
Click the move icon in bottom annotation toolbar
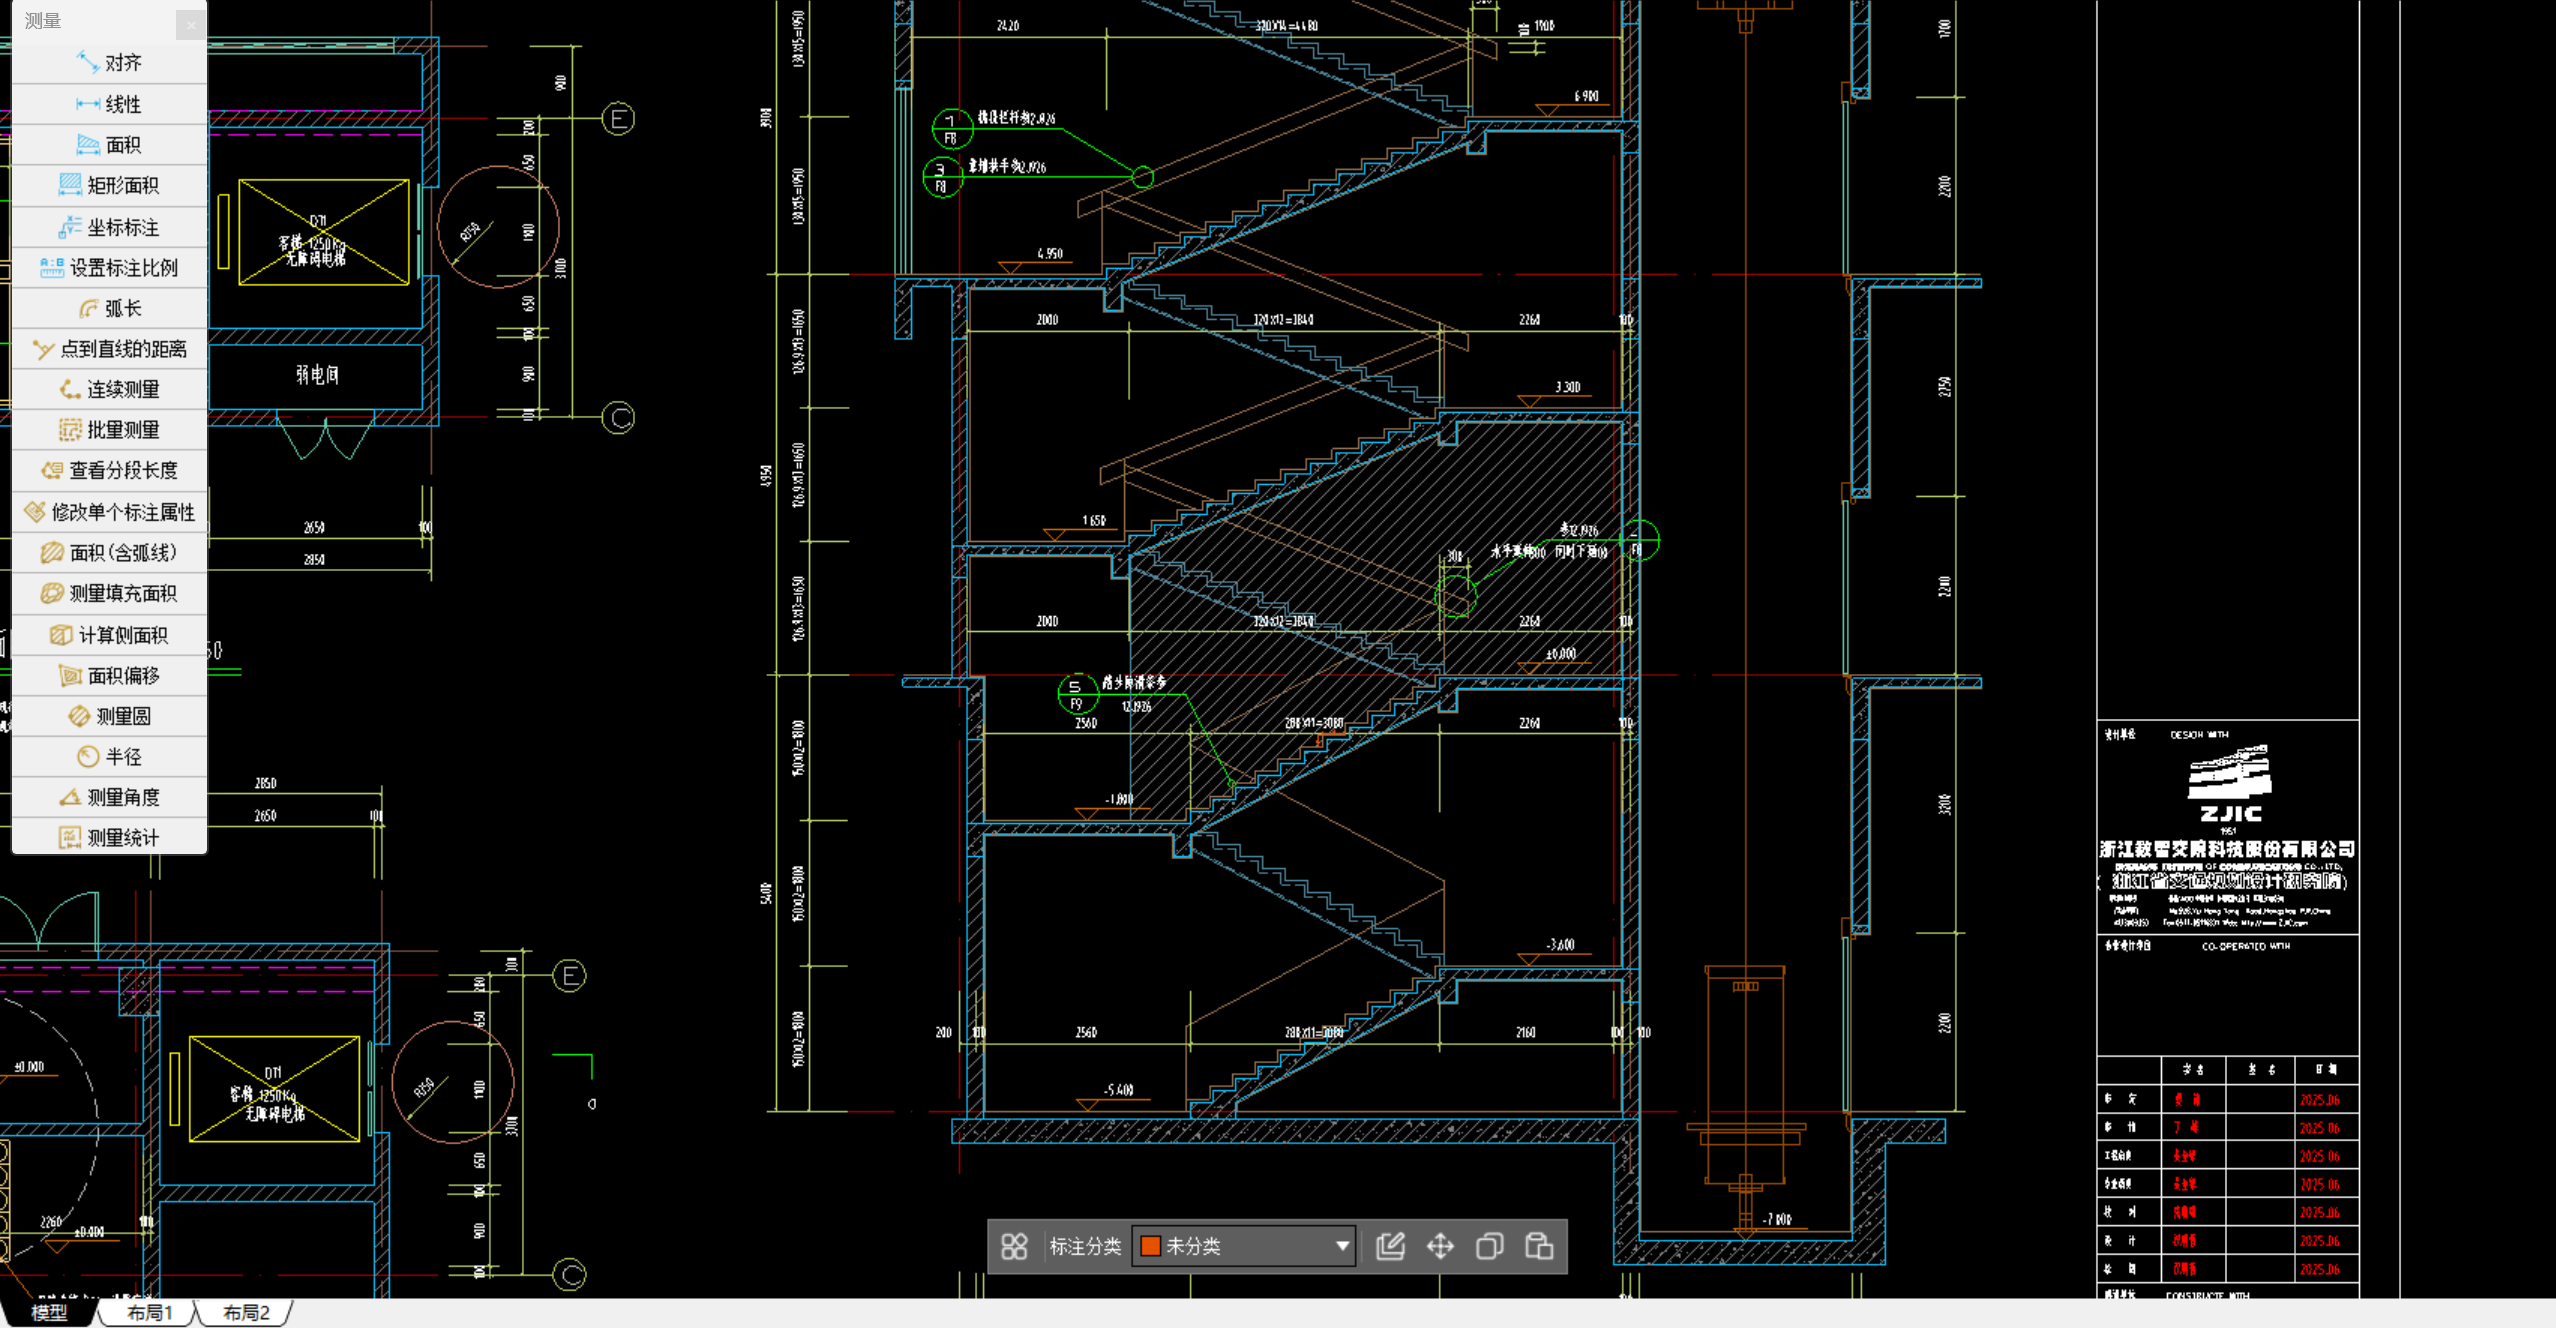1440,1246
